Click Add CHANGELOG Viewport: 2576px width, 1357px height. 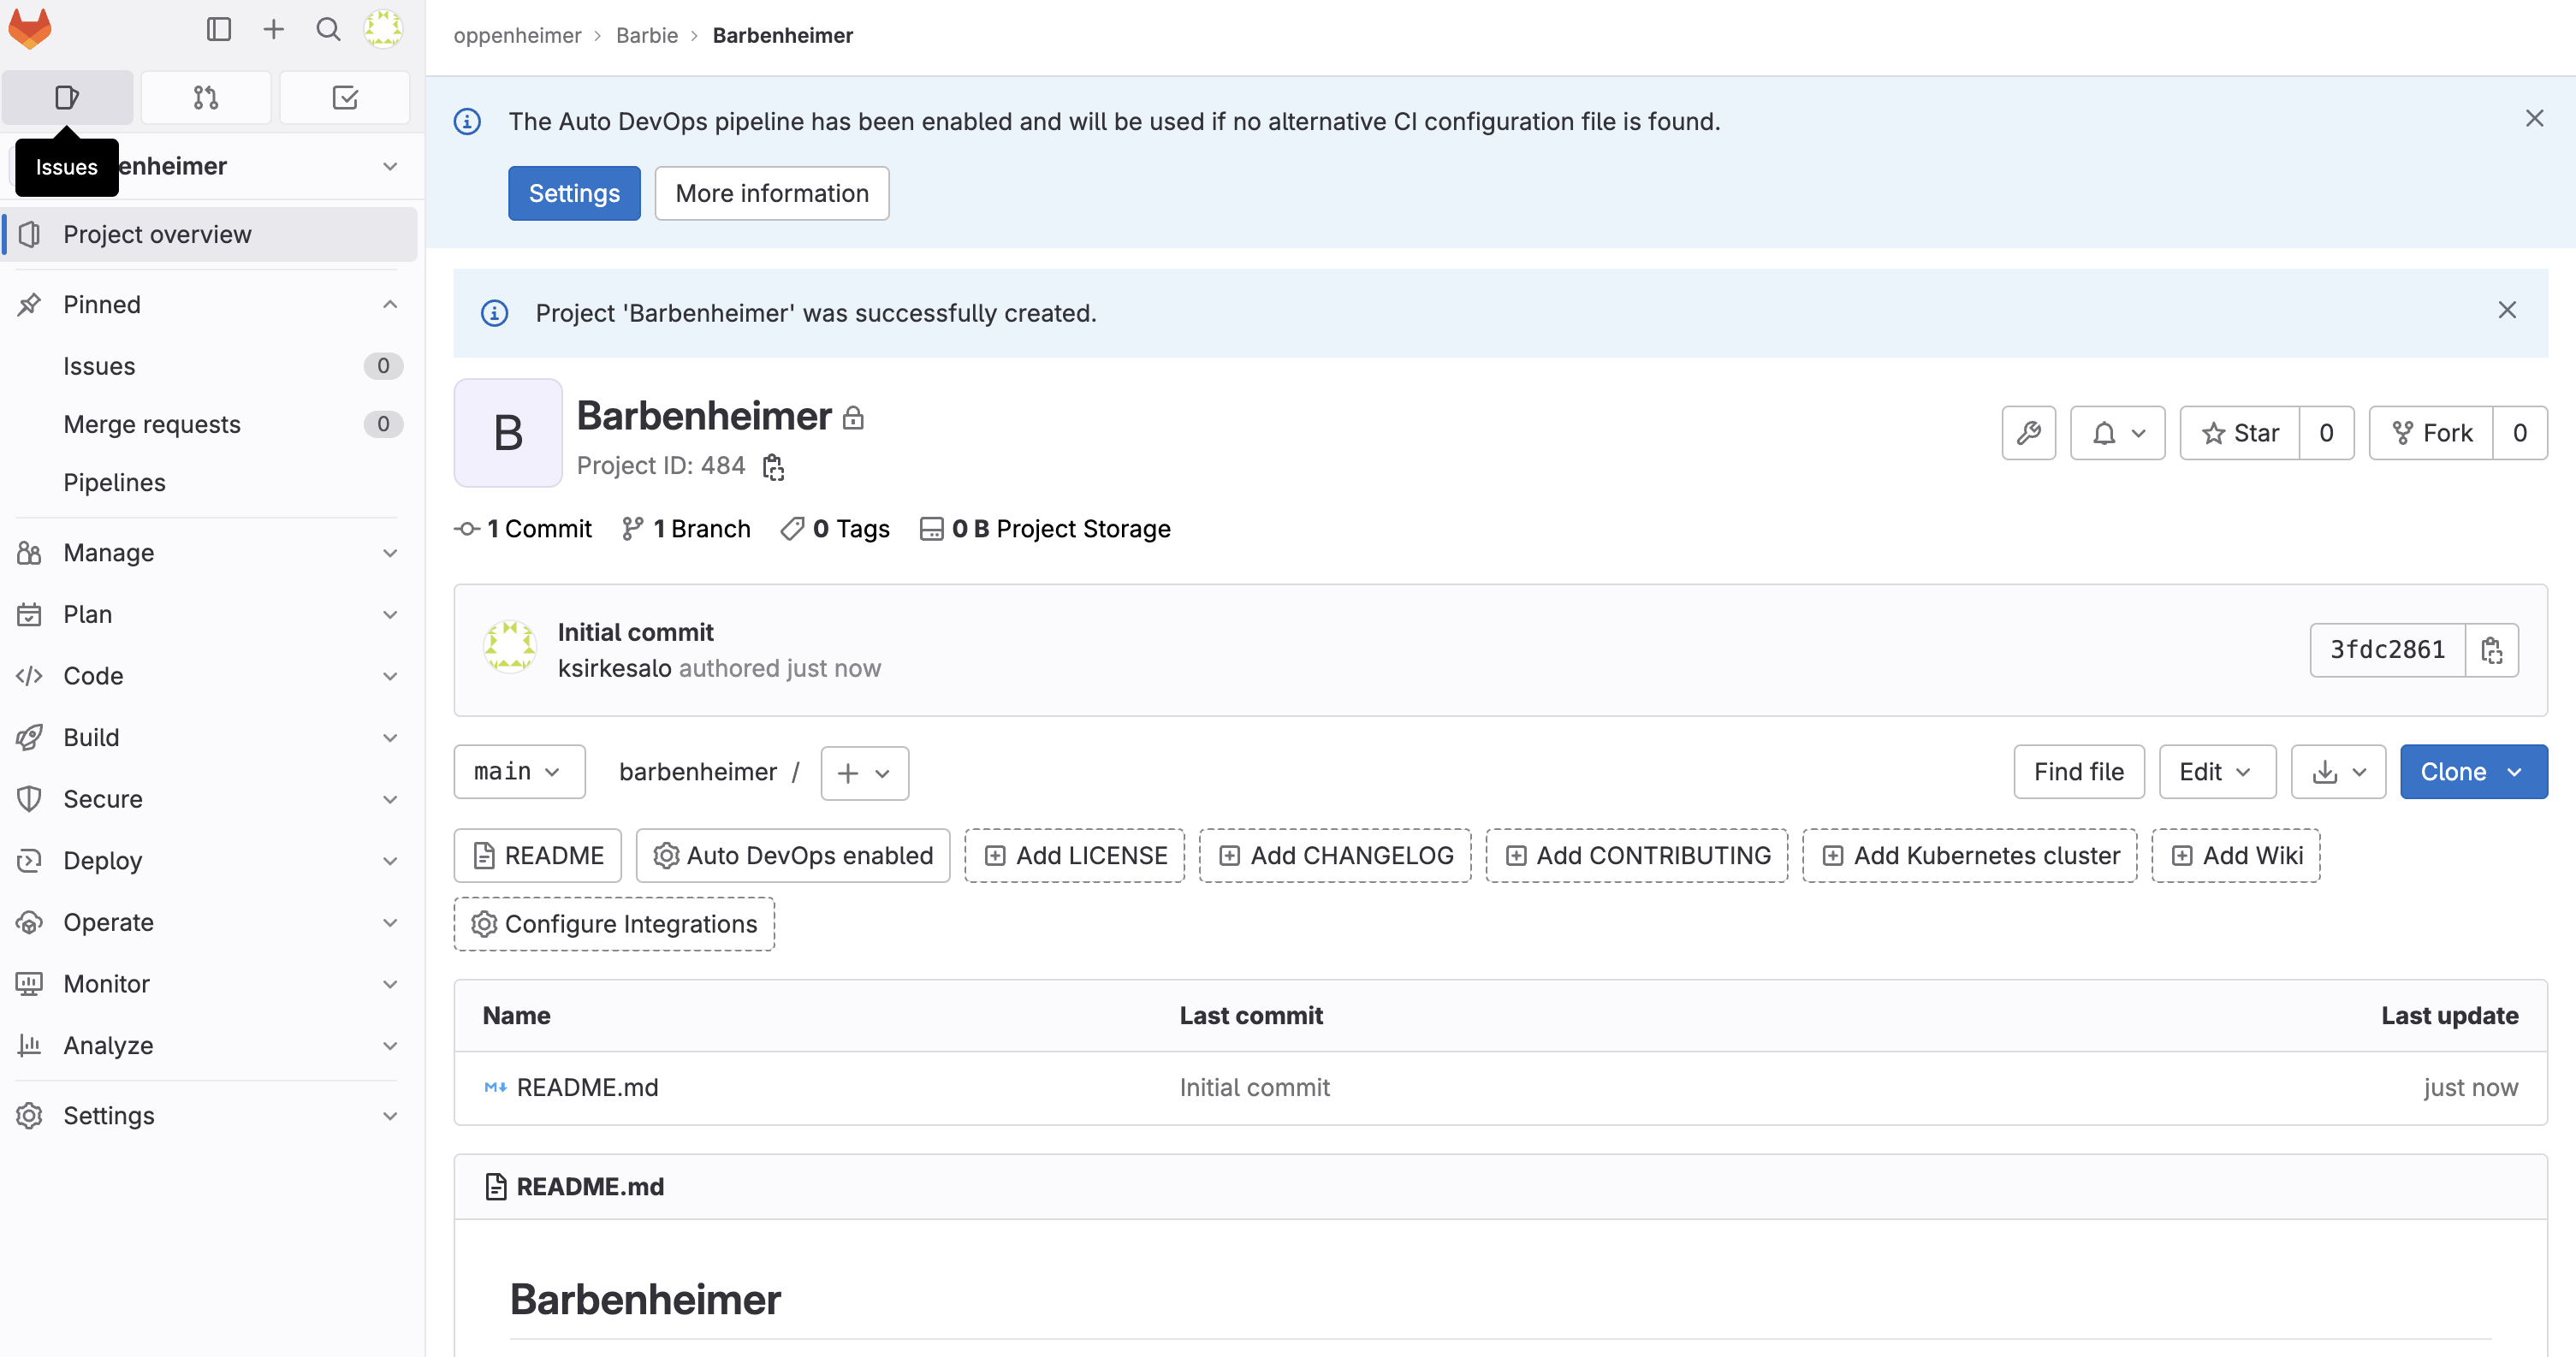[x=1334, y=855]
